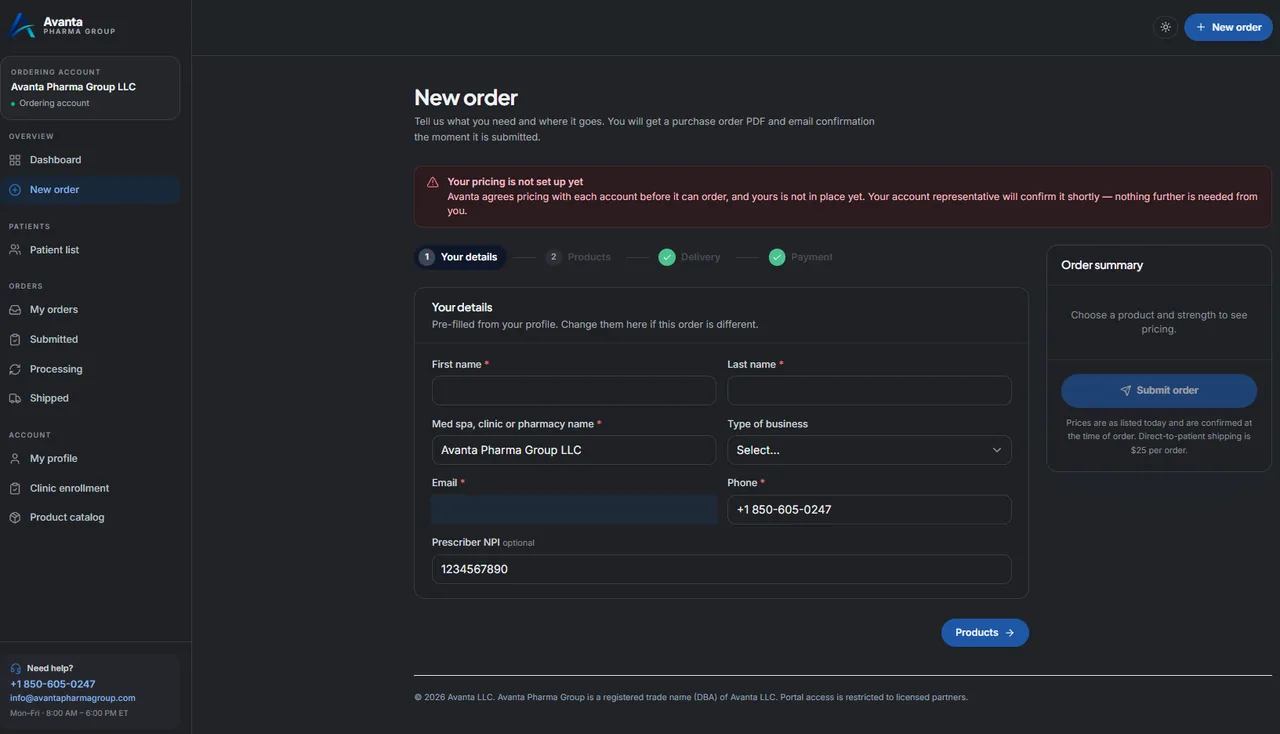Image resolution: width=1280 pixels, height=734 pixels.
Task: Click the My orders inbox icon
Action: [15, 310]
